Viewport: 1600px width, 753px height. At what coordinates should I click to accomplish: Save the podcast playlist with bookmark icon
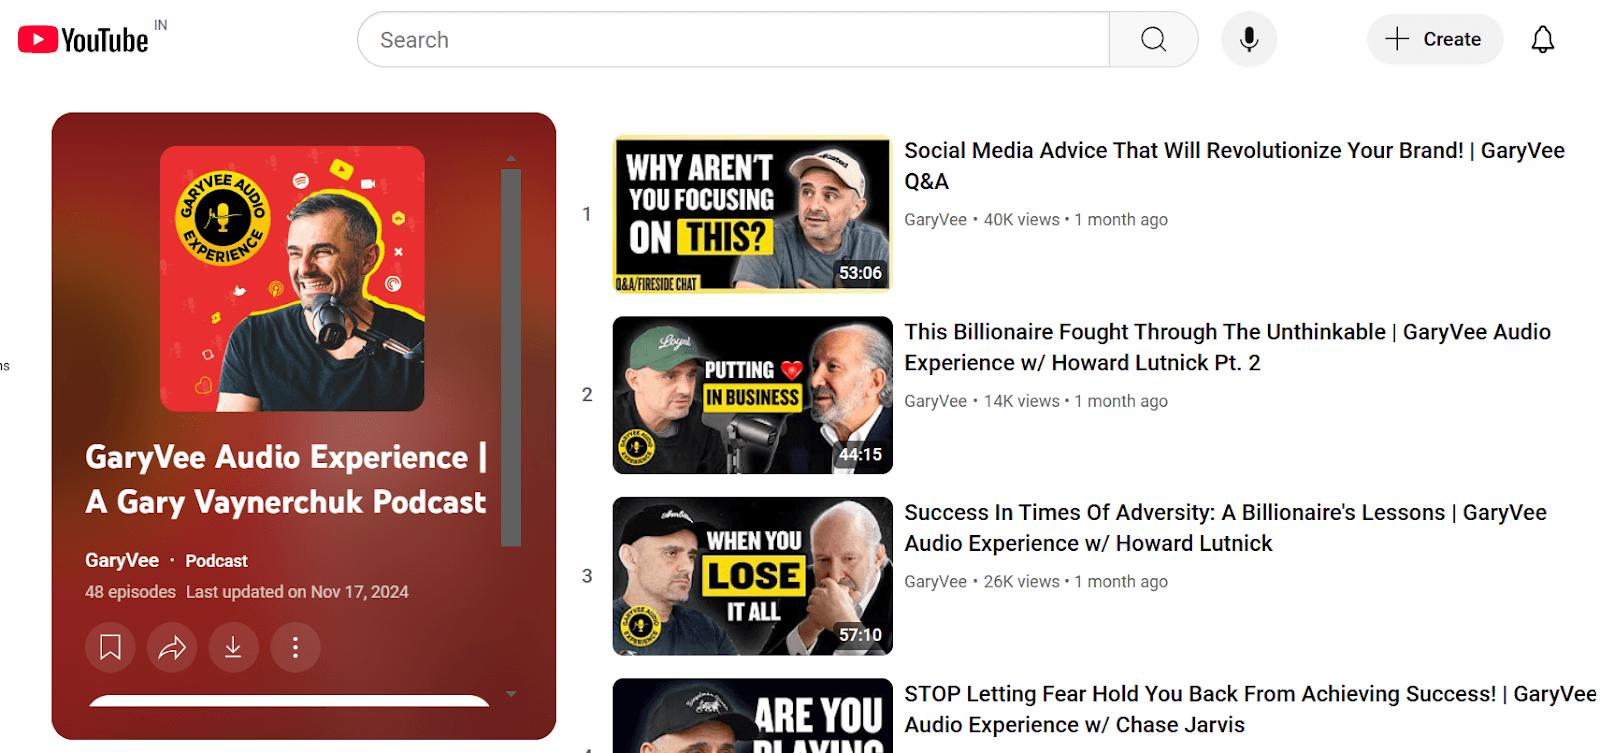tap(110, 648)
